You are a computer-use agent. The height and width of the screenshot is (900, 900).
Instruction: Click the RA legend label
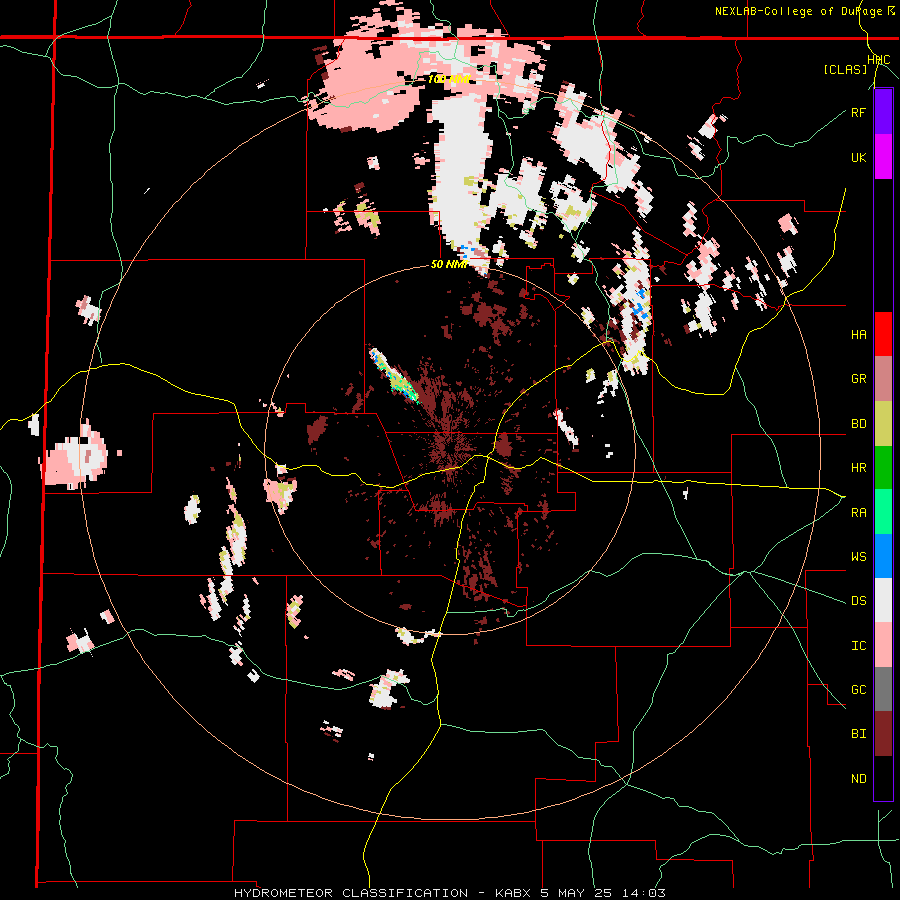click(858, 513)
